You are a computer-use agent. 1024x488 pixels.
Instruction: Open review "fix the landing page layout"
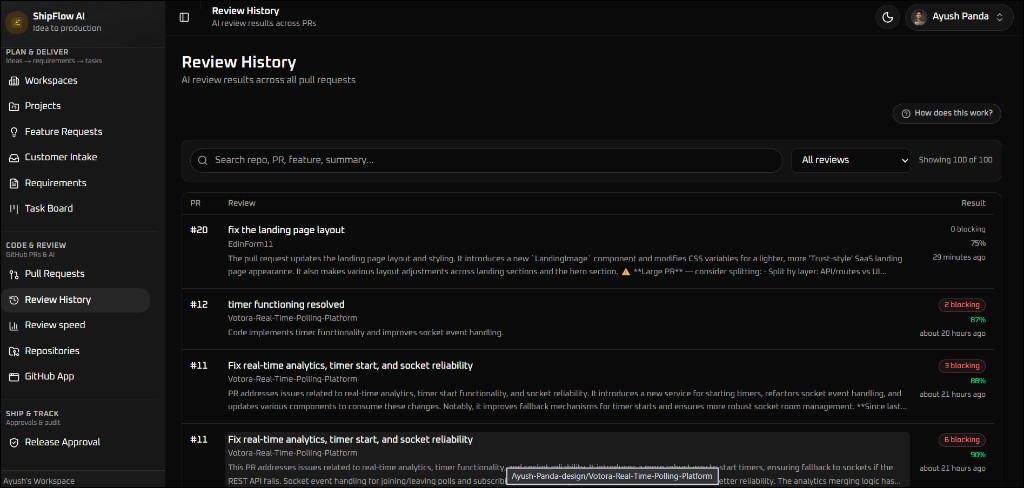pyautogui.click(x=286, y=230)
